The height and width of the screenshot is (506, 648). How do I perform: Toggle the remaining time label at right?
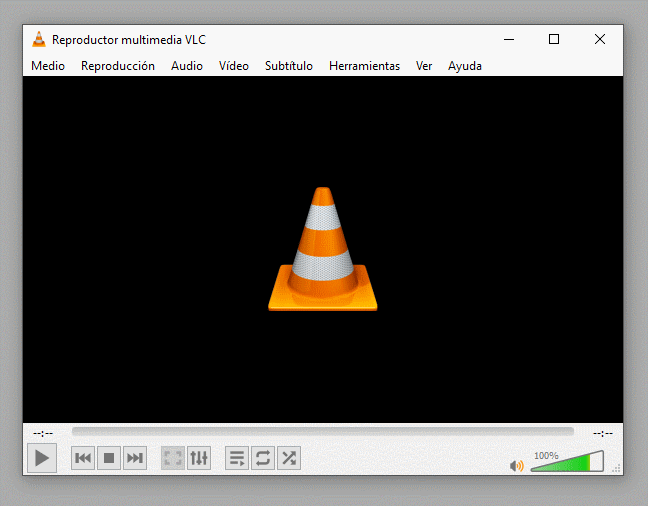[x=603, y=433]
